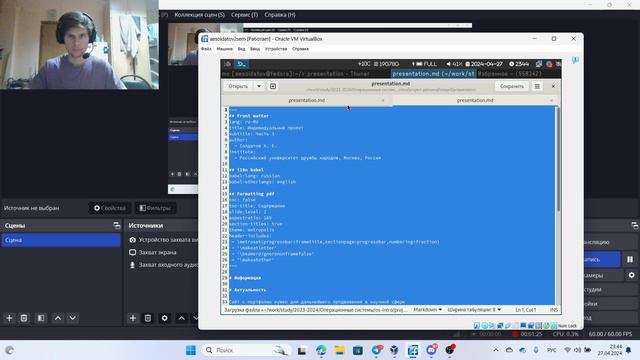Open the gedit hamburger menu
The height and width of the screenshot is (360, 640).
[x=537, y=86]
